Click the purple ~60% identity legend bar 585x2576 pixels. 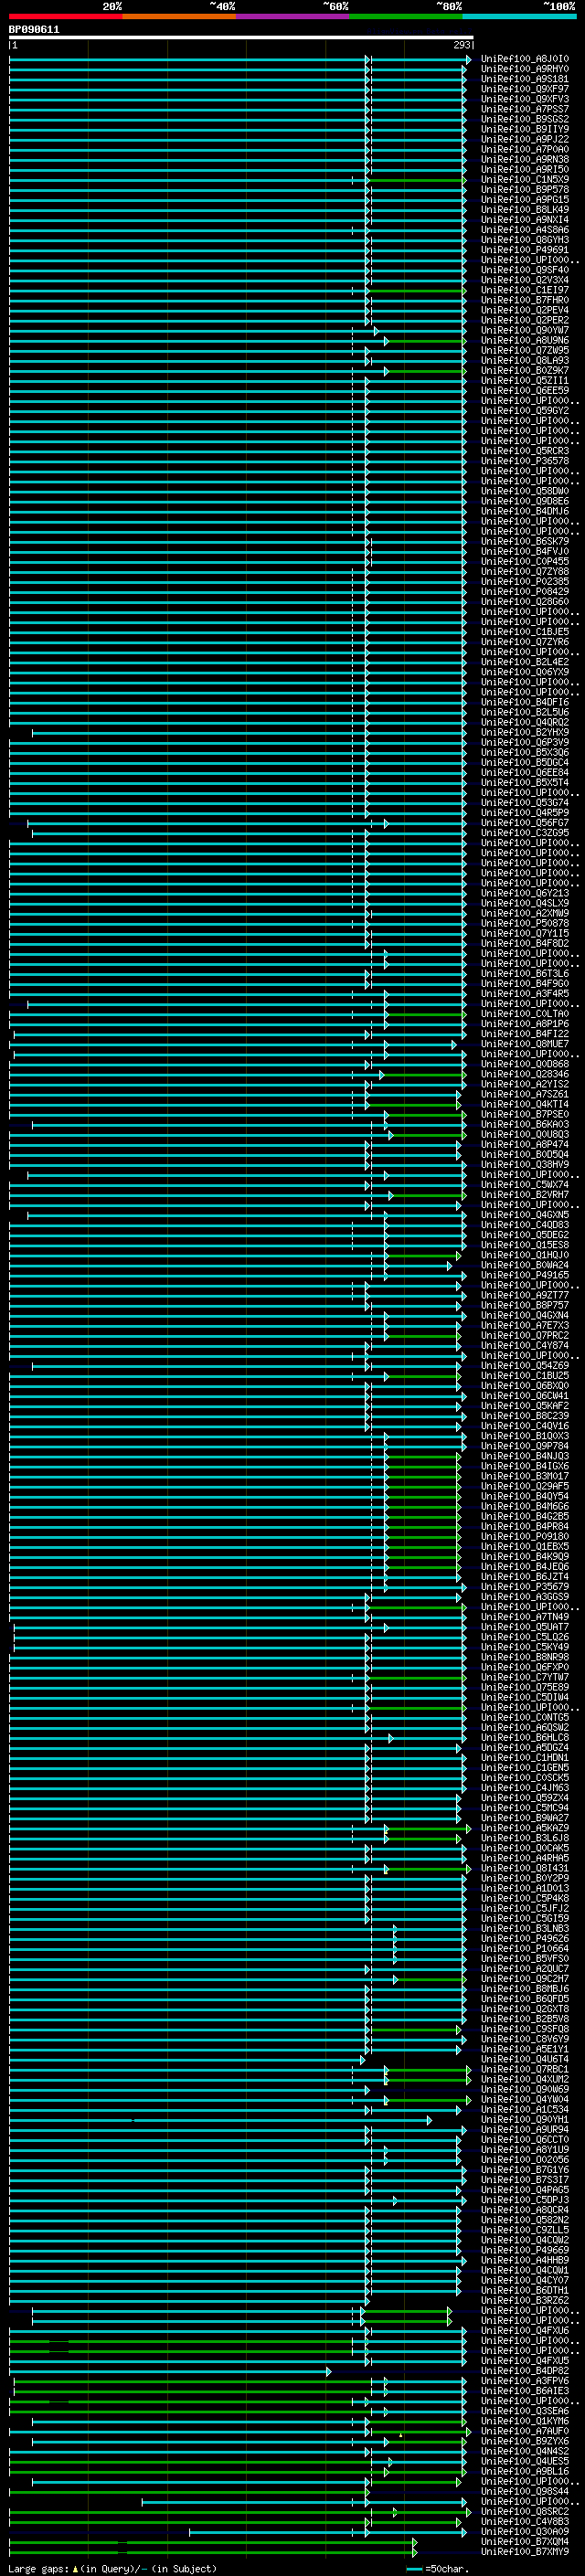coord(292,17)
